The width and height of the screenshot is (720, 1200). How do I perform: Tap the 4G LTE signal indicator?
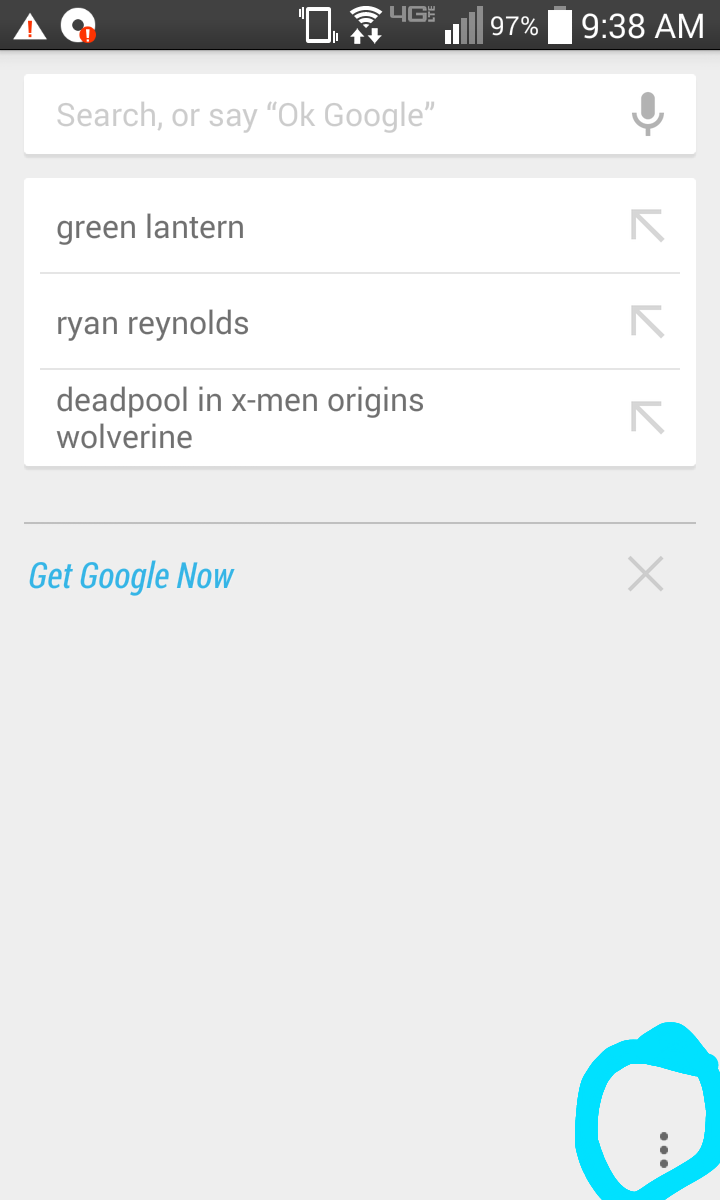pyautogui.click(x=412, y=15)
